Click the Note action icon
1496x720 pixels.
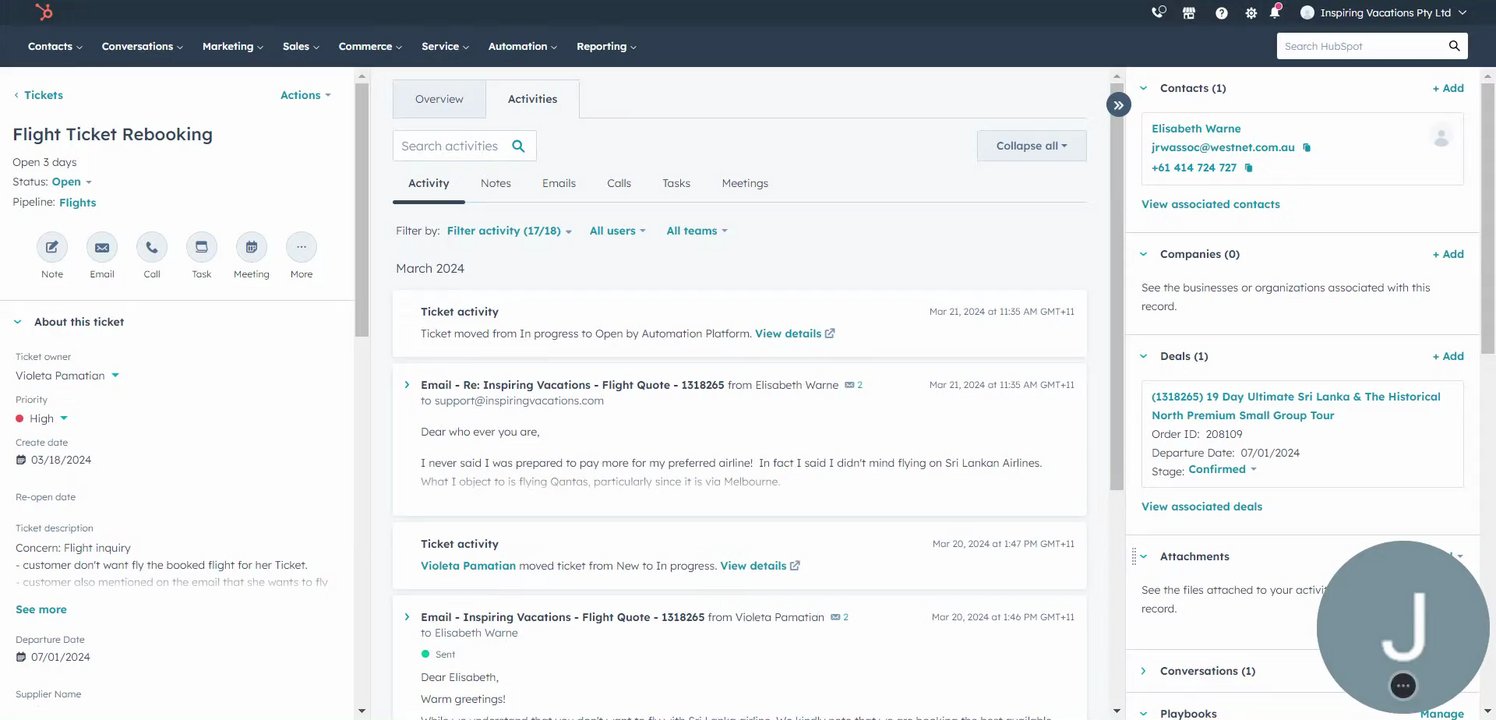(x=52, y=247)
